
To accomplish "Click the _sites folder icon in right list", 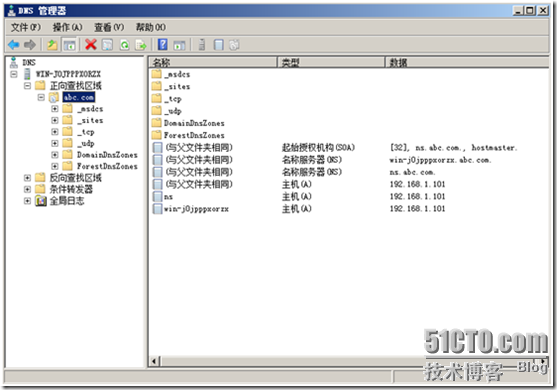I will 156,86.
